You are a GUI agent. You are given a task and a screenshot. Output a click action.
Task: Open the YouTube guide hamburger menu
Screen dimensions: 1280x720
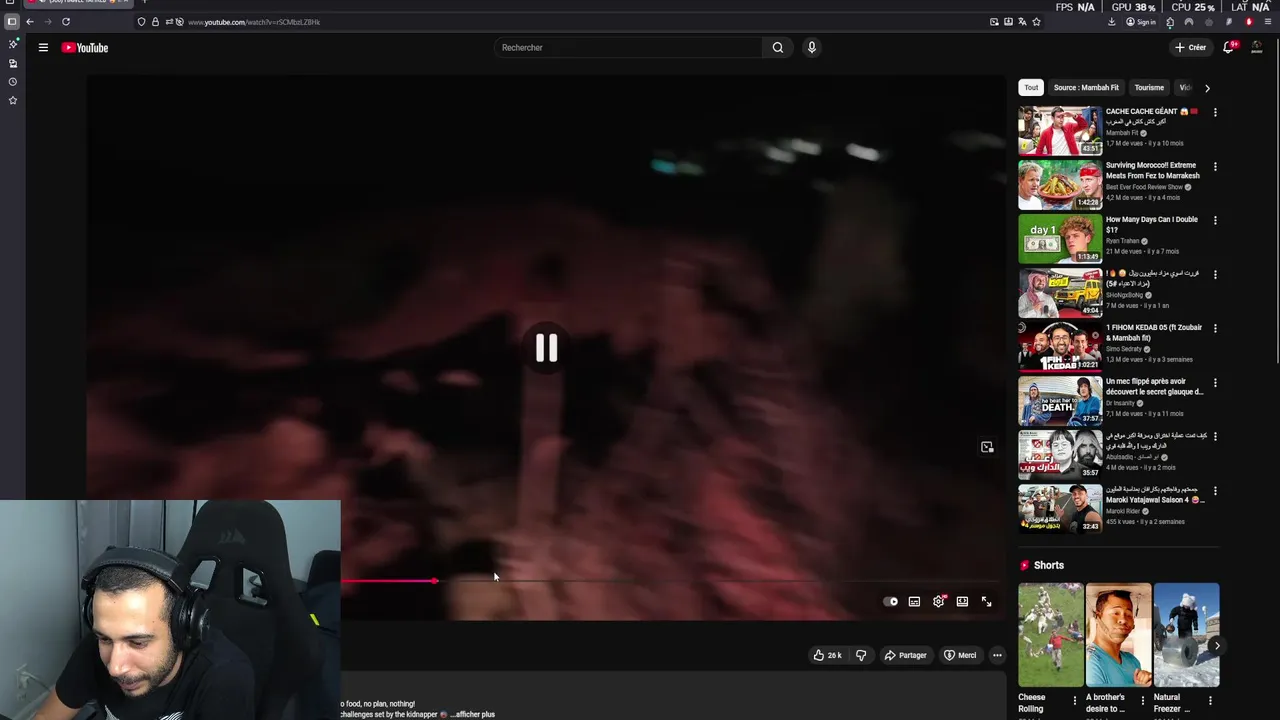(43, 47)
